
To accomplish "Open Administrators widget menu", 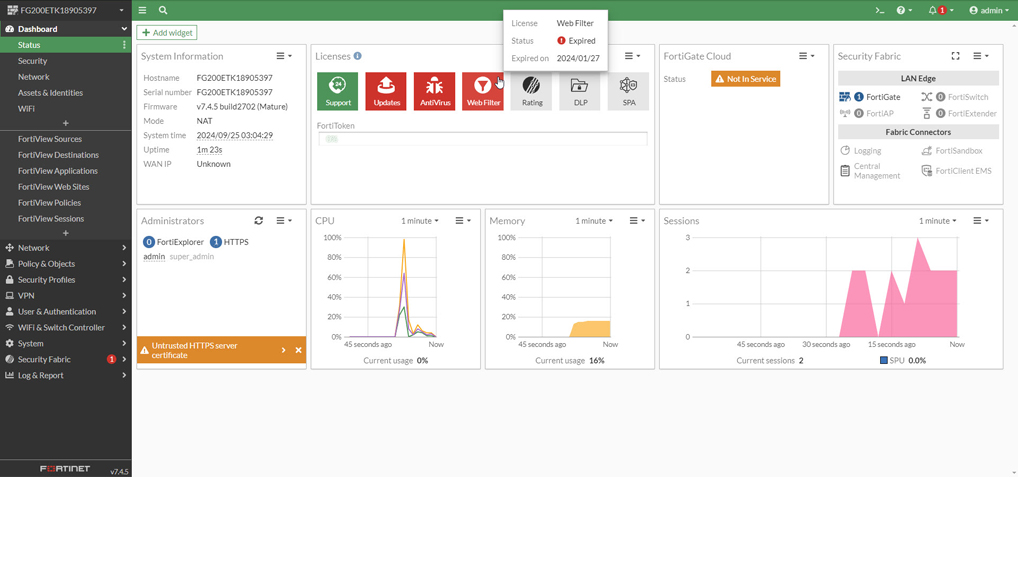I will tap(284, 221).
